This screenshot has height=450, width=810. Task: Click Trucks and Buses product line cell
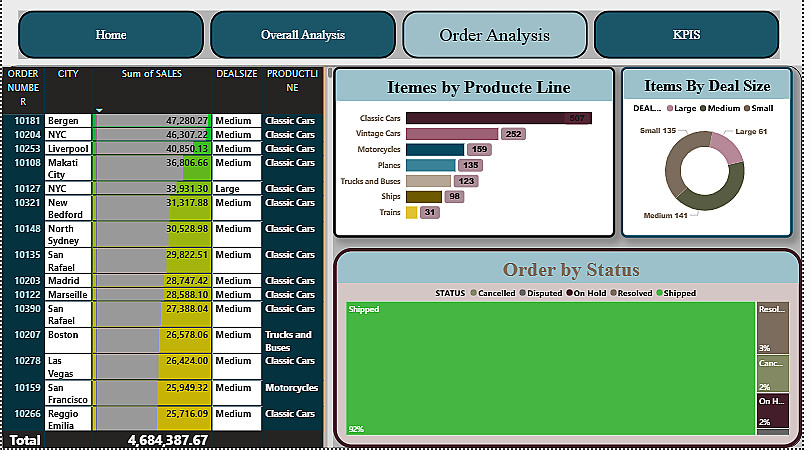click(292, 340)
